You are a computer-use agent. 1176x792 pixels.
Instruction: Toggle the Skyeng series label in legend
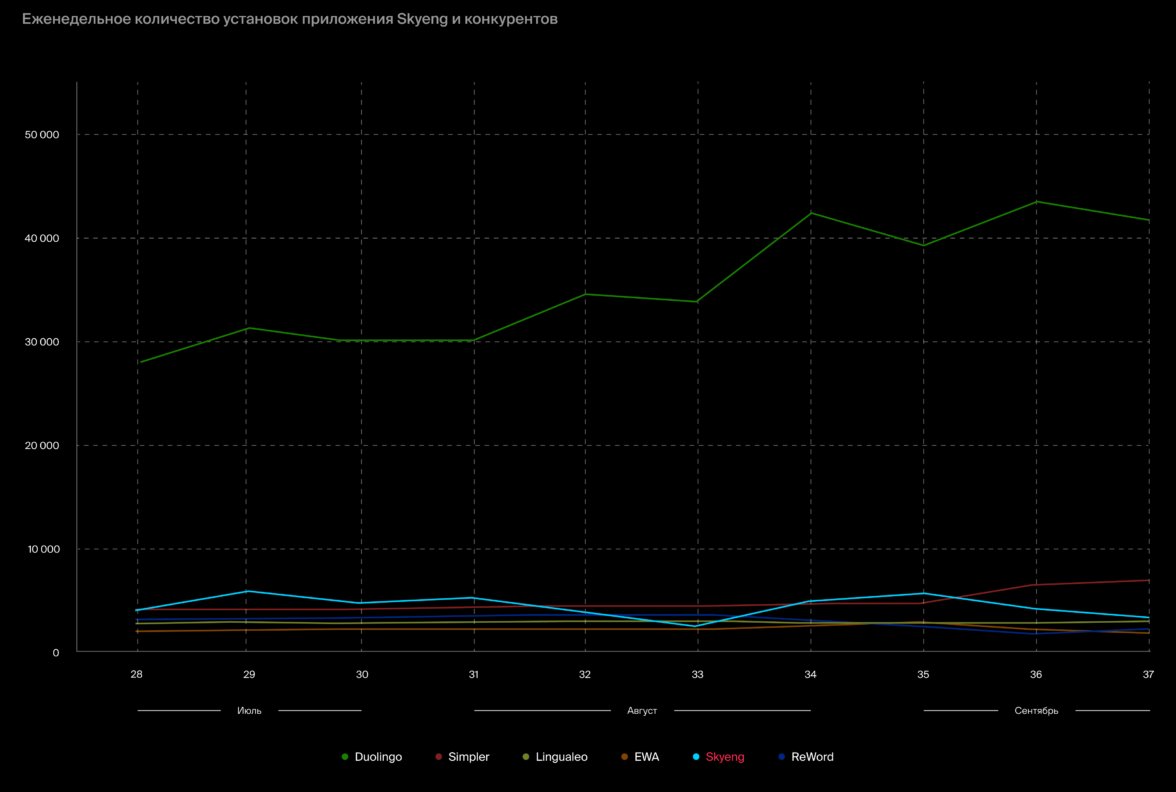pyautogui.click(x=725, y=757)
